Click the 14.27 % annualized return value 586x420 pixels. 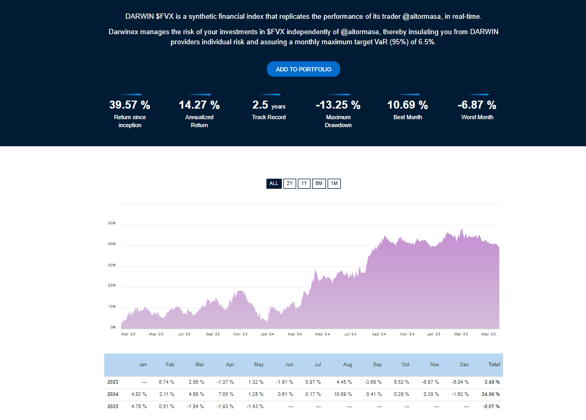click(199, 105)
